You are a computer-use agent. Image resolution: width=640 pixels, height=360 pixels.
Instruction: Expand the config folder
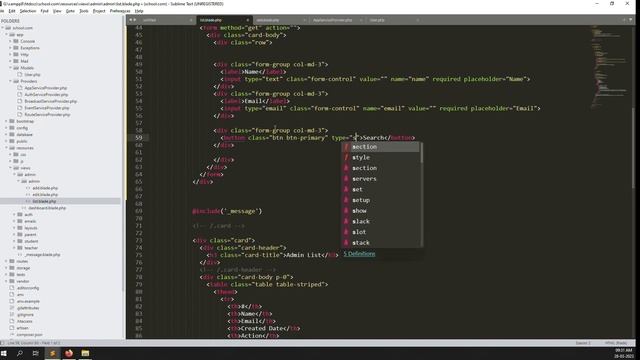(7, 128)
